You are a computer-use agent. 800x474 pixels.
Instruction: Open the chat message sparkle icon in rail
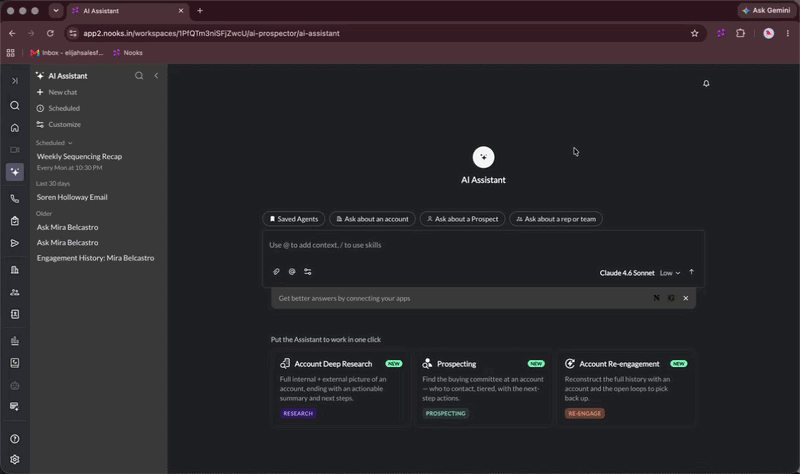click(x=15, y=407)
